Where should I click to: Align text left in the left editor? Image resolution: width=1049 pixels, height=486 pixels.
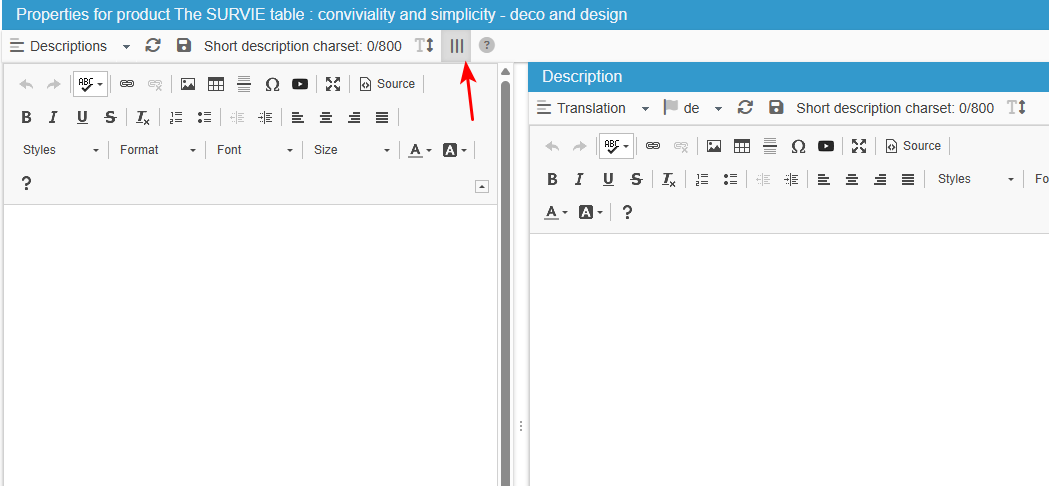point(298,118)
